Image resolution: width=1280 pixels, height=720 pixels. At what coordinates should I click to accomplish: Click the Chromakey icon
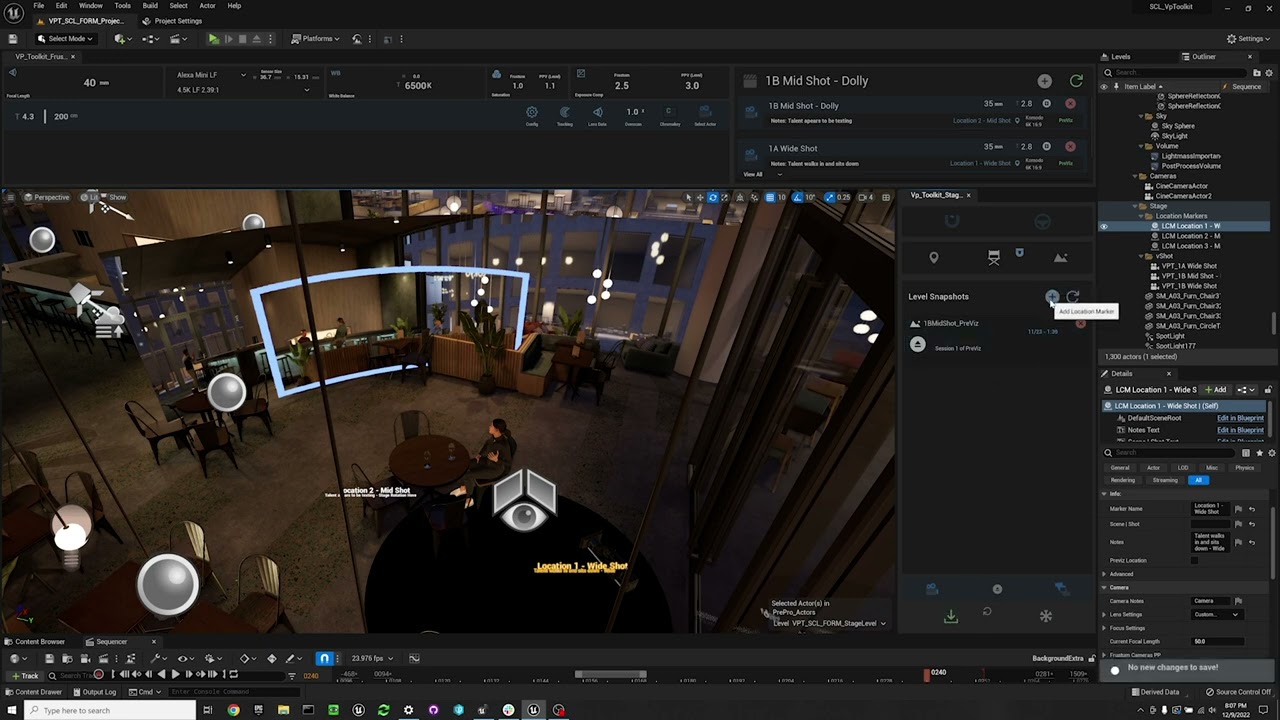coord(669,113)
